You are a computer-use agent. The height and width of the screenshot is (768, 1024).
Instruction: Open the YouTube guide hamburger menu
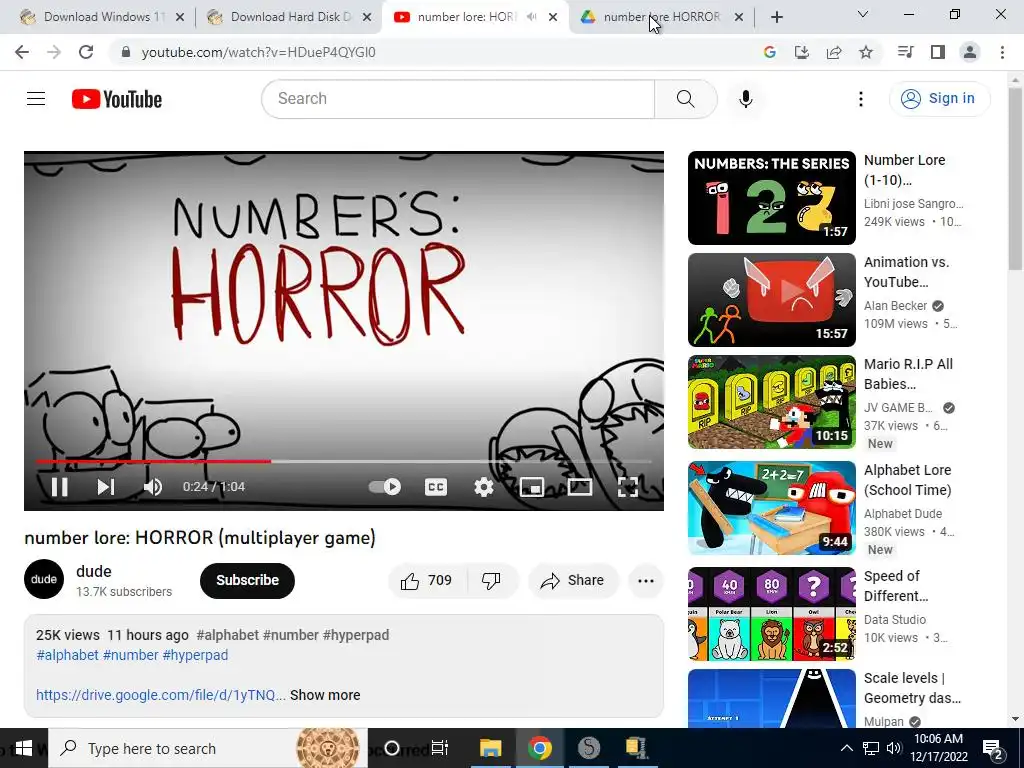click(x=36, y=99)
